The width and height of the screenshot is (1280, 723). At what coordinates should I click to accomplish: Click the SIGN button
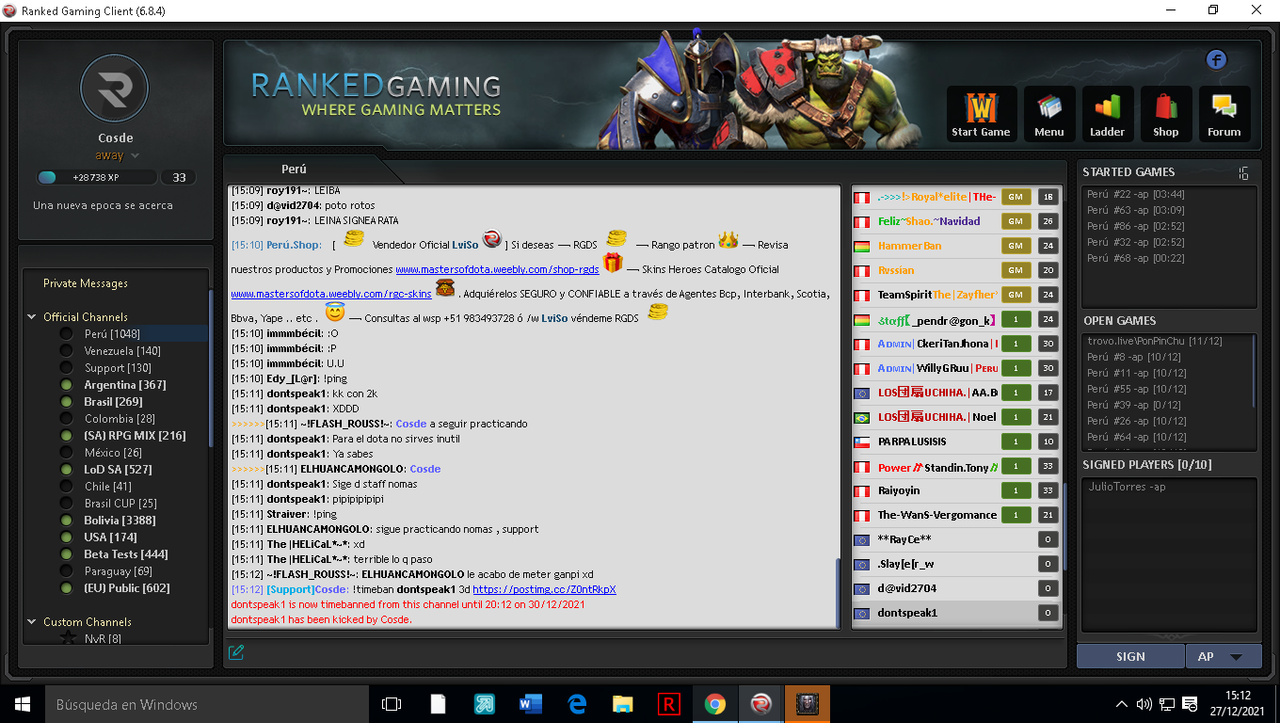click(x=1130, y=657)
